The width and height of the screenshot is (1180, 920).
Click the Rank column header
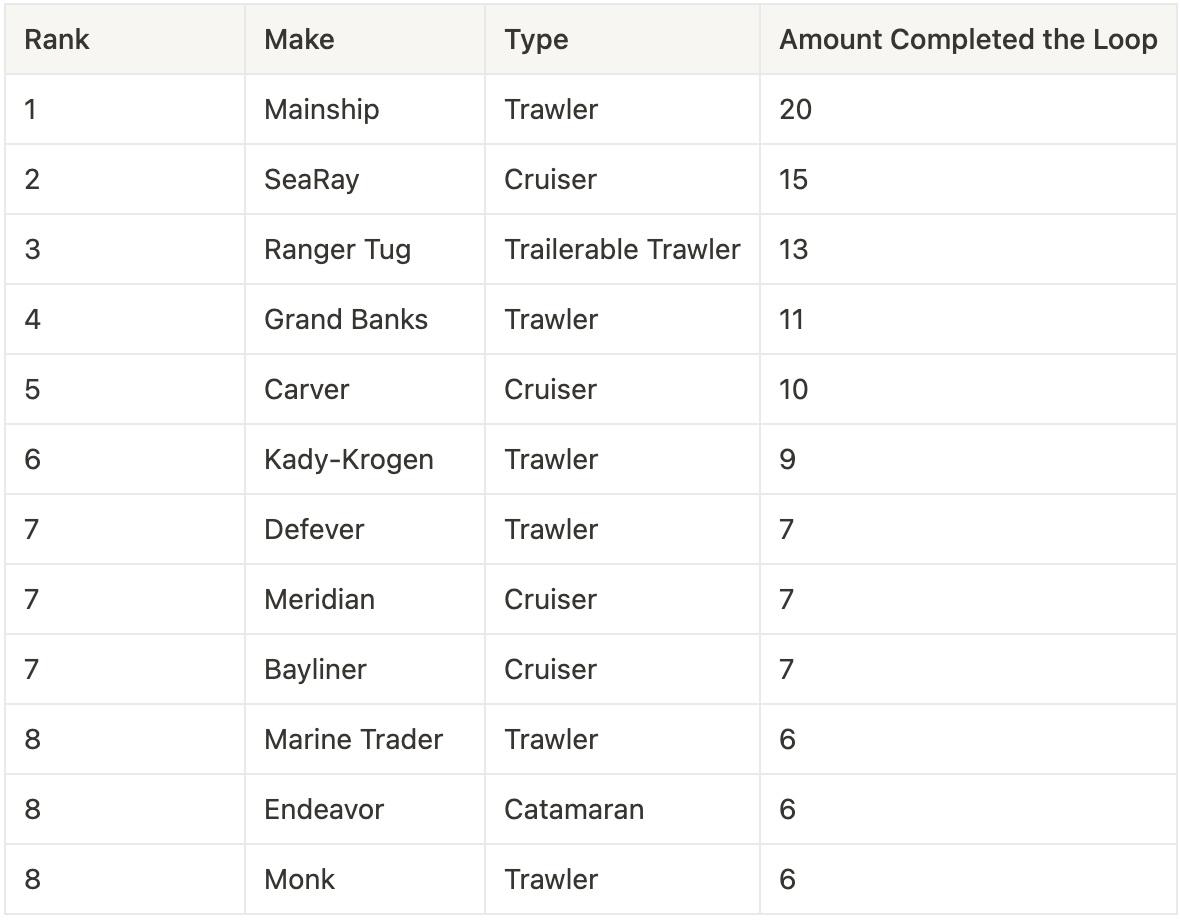[57, 40]
